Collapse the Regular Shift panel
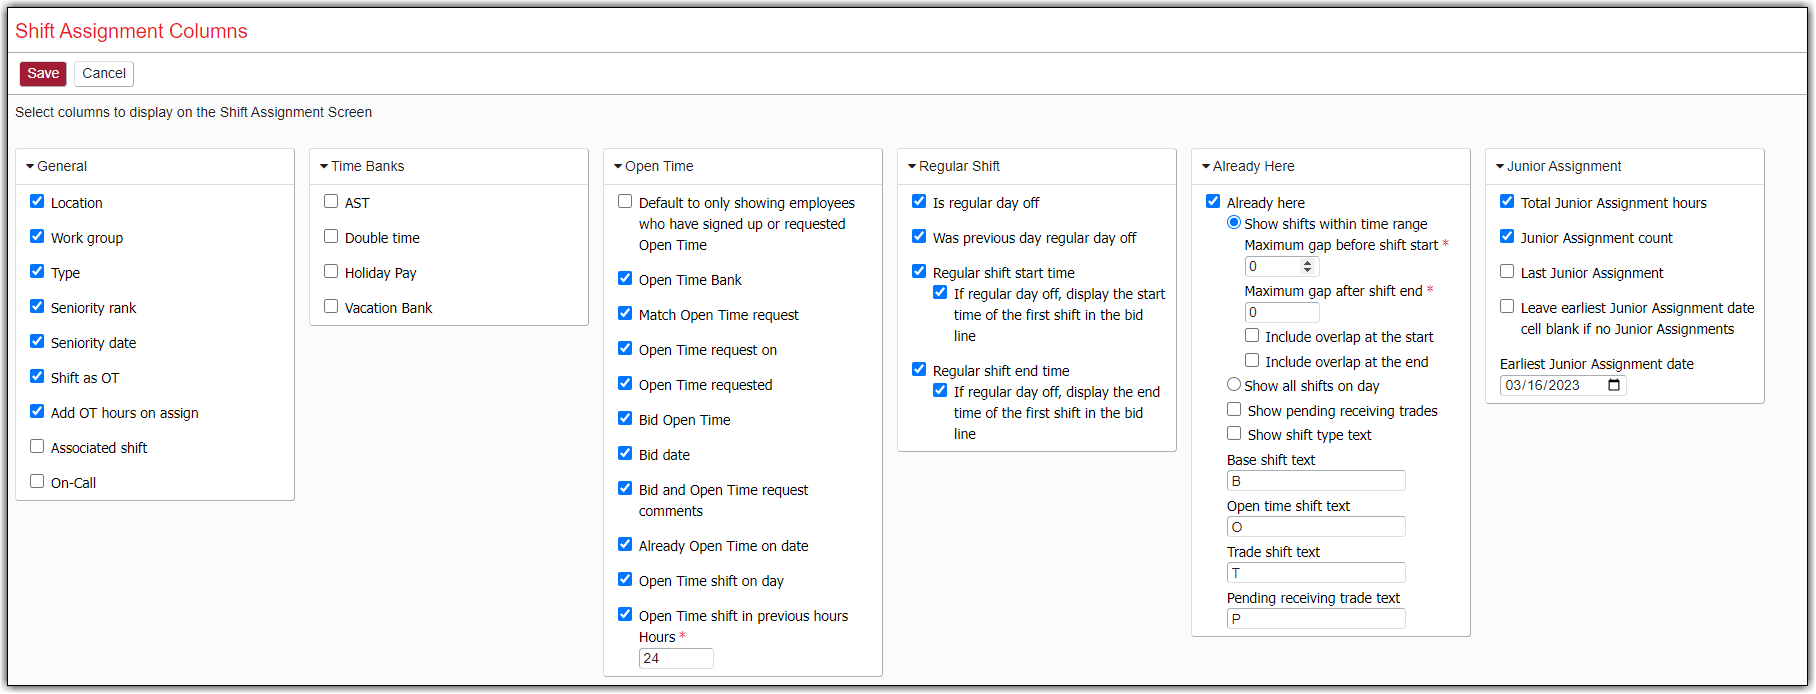 (953, 166)
